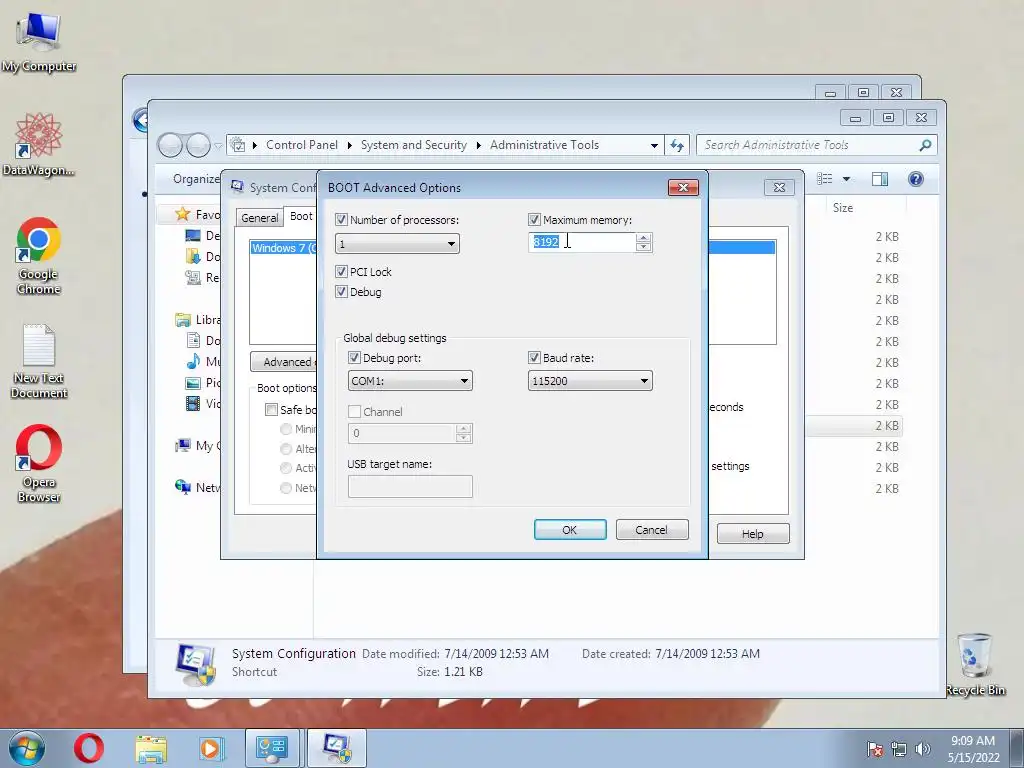Toggle Debug port checkbox

pos(354,357)
